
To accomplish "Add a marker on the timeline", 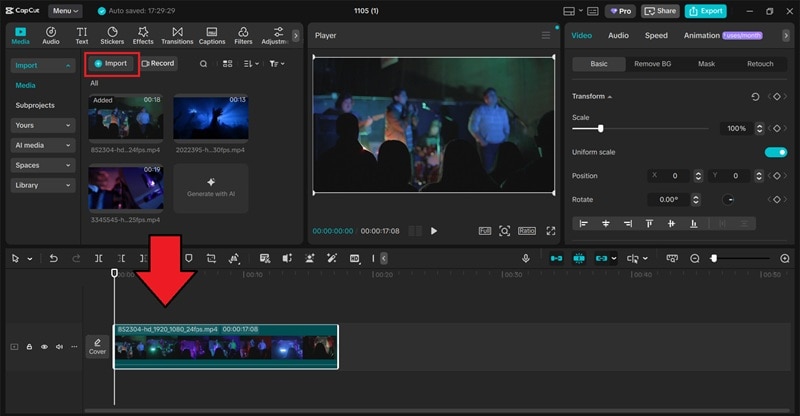I will coord(188,259).
